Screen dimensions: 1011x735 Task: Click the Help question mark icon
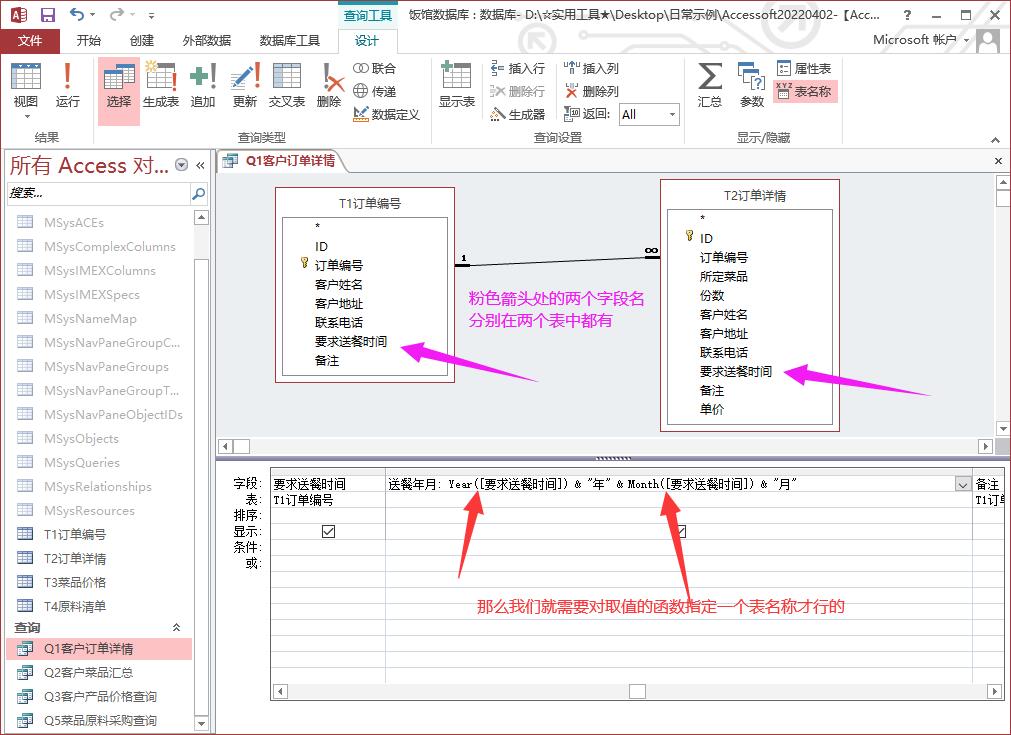907,15
